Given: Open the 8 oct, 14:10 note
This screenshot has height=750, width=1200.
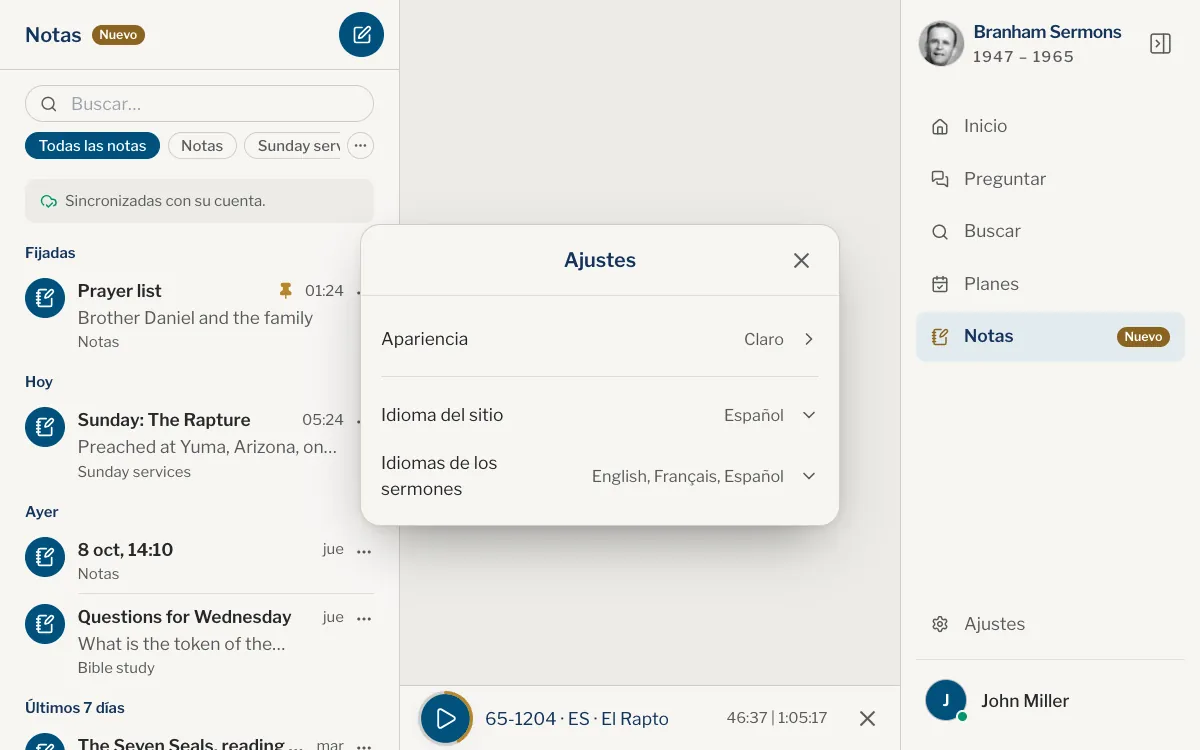Looking at the screenshot, I should pos(199,561).
